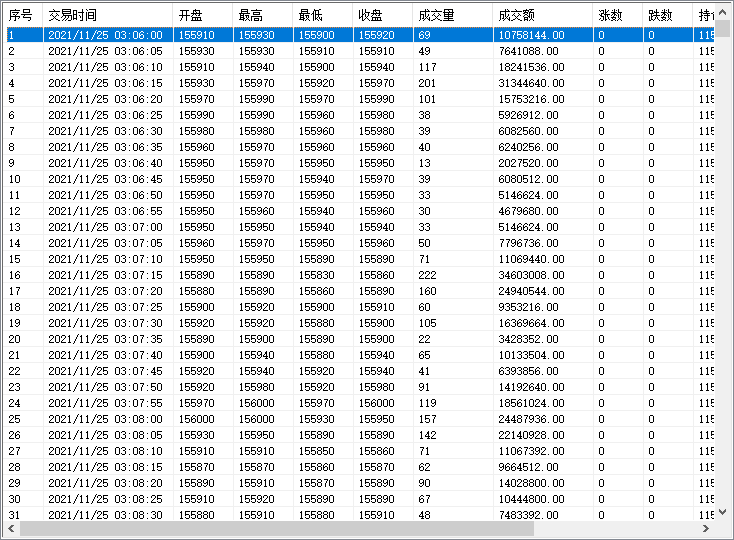The image size is (734, 540).
Task: Click the 最低 column header
Action: click(x=323, y=15)
